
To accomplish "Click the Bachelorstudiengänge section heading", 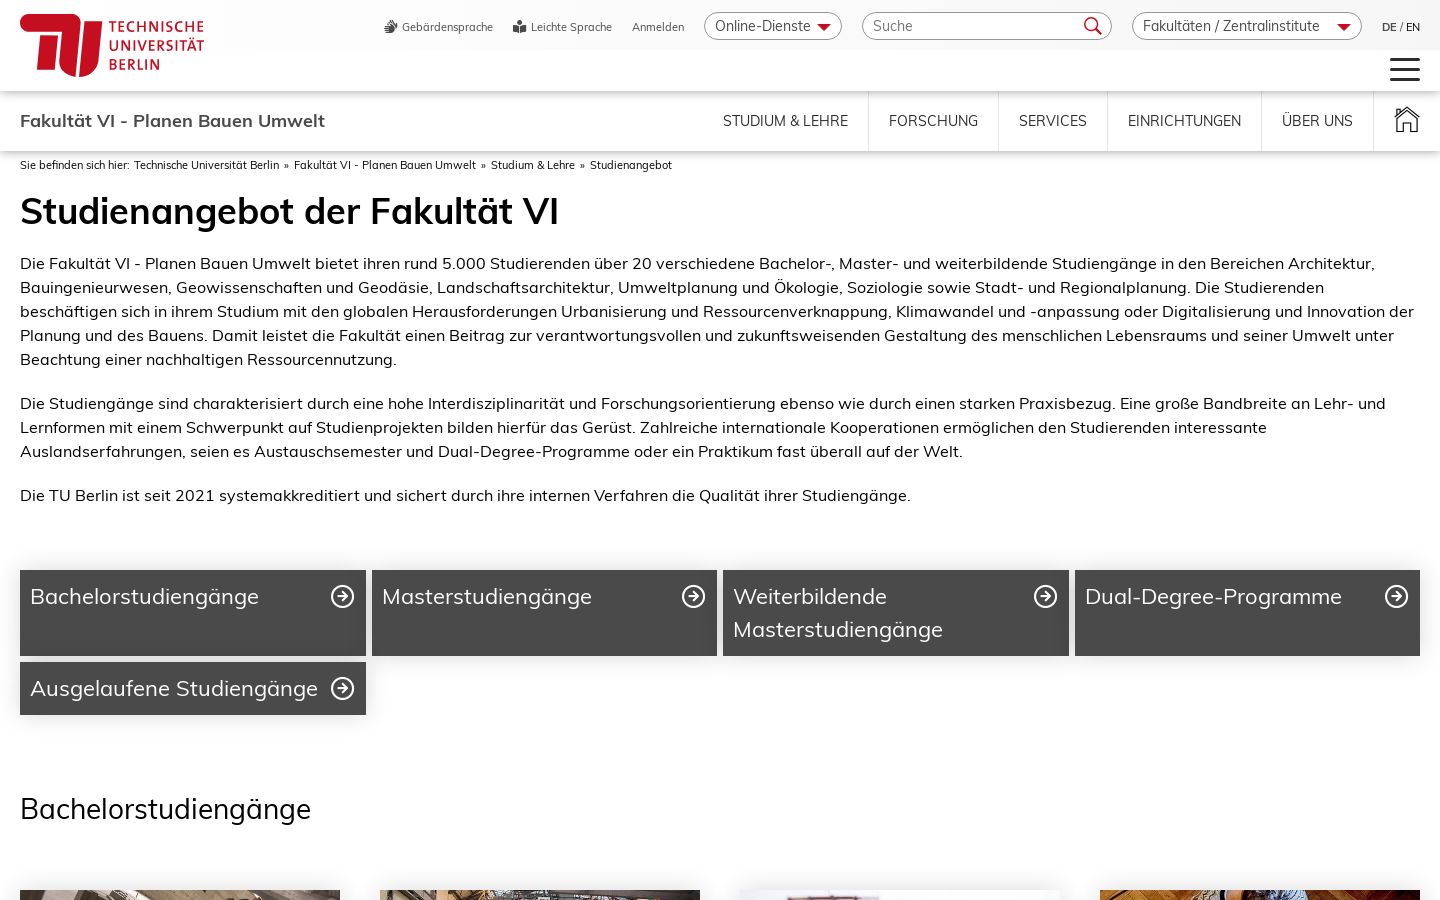I will click(165, 809).
